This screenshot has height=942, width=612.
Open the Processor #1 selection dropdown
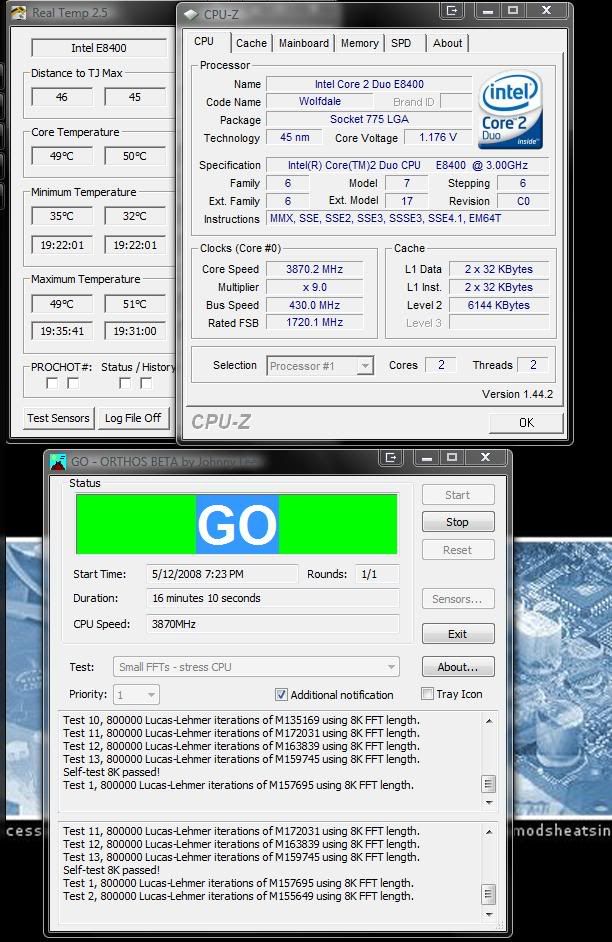click(320, 366)
